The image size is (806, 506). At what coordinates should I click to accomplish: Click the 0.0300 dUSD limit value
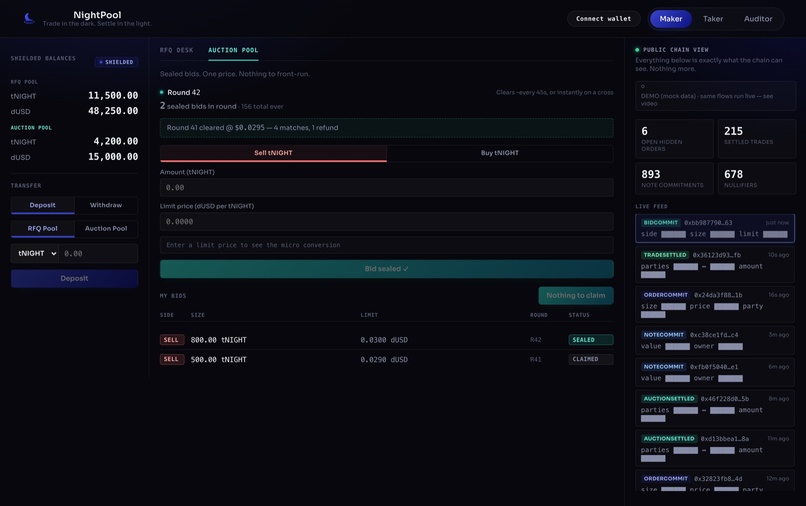[x=384, y=340]
